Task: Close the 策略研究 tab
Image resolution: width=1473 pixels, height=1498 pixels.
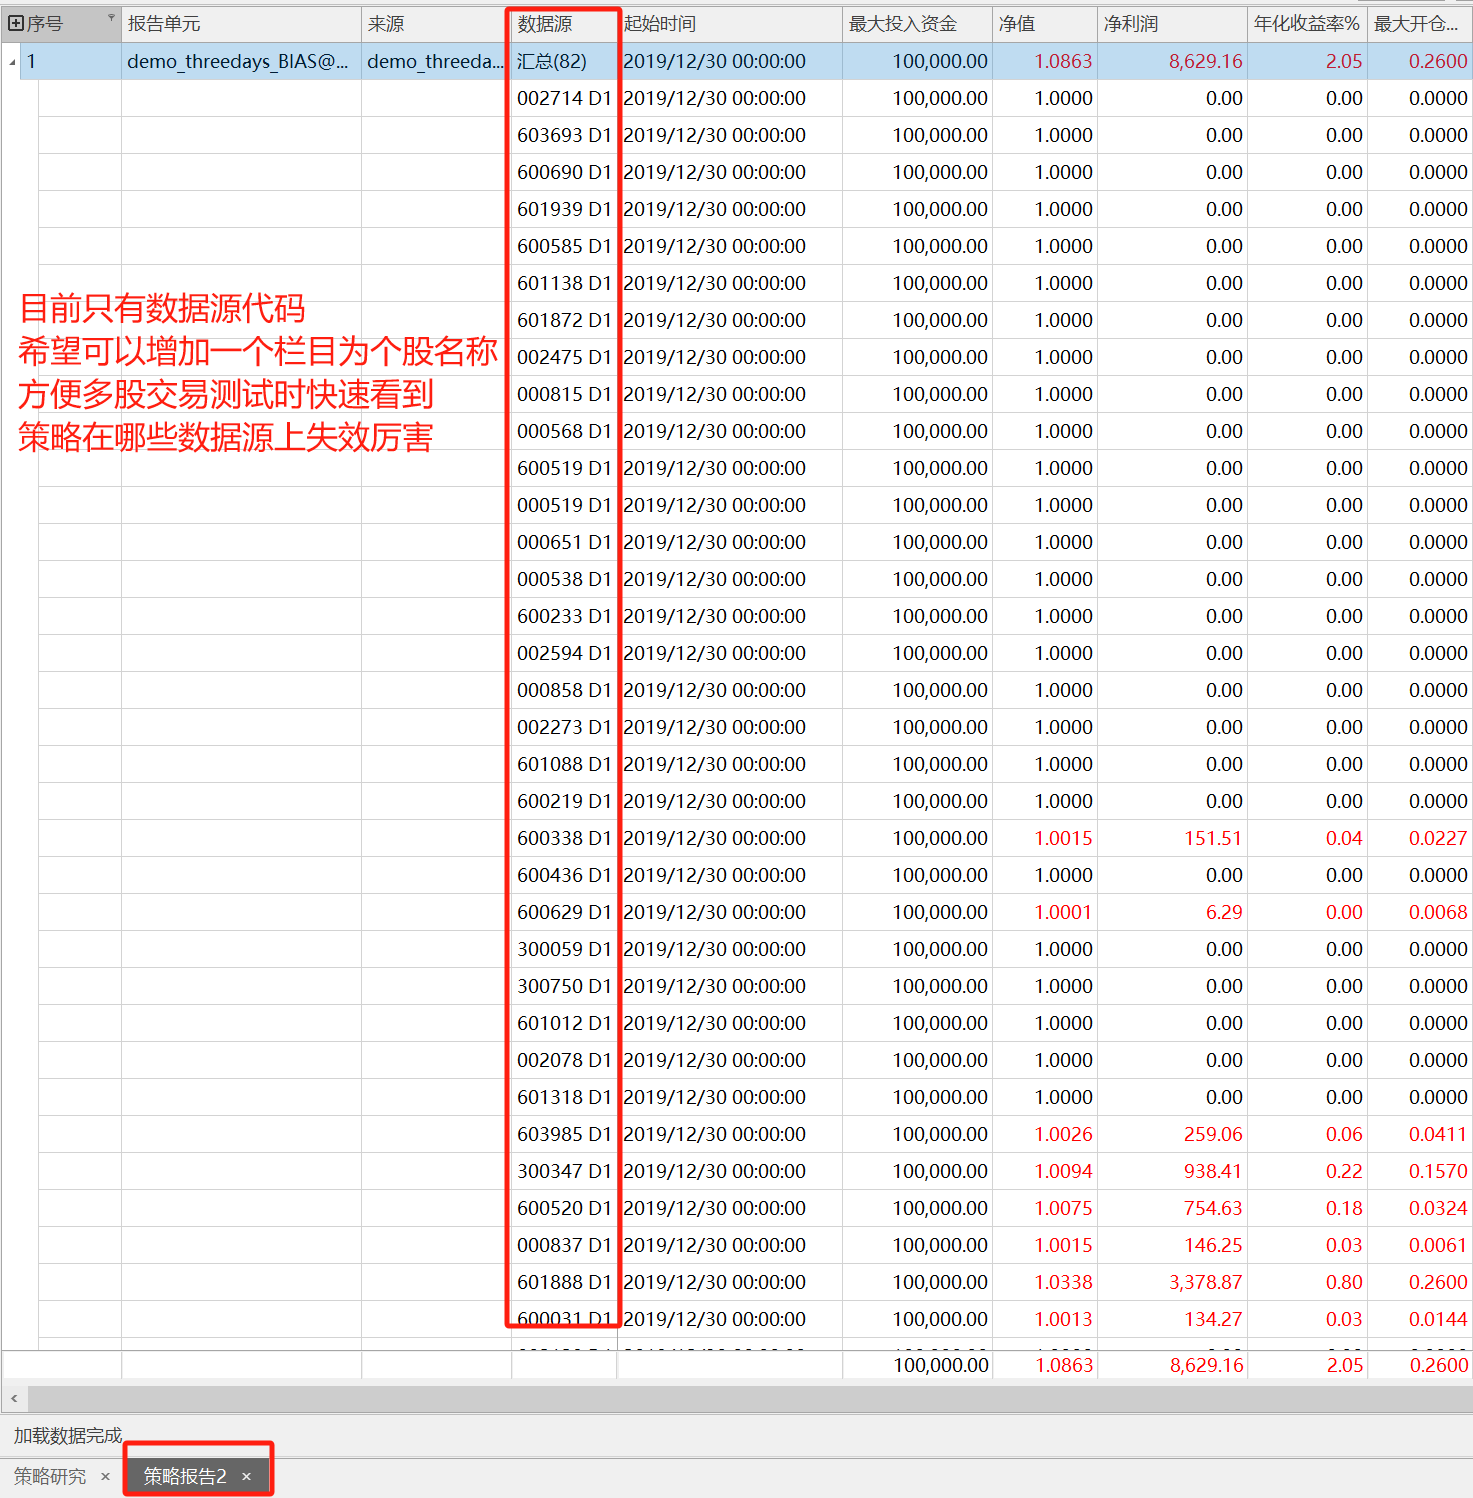Action: coord(105,1476)
